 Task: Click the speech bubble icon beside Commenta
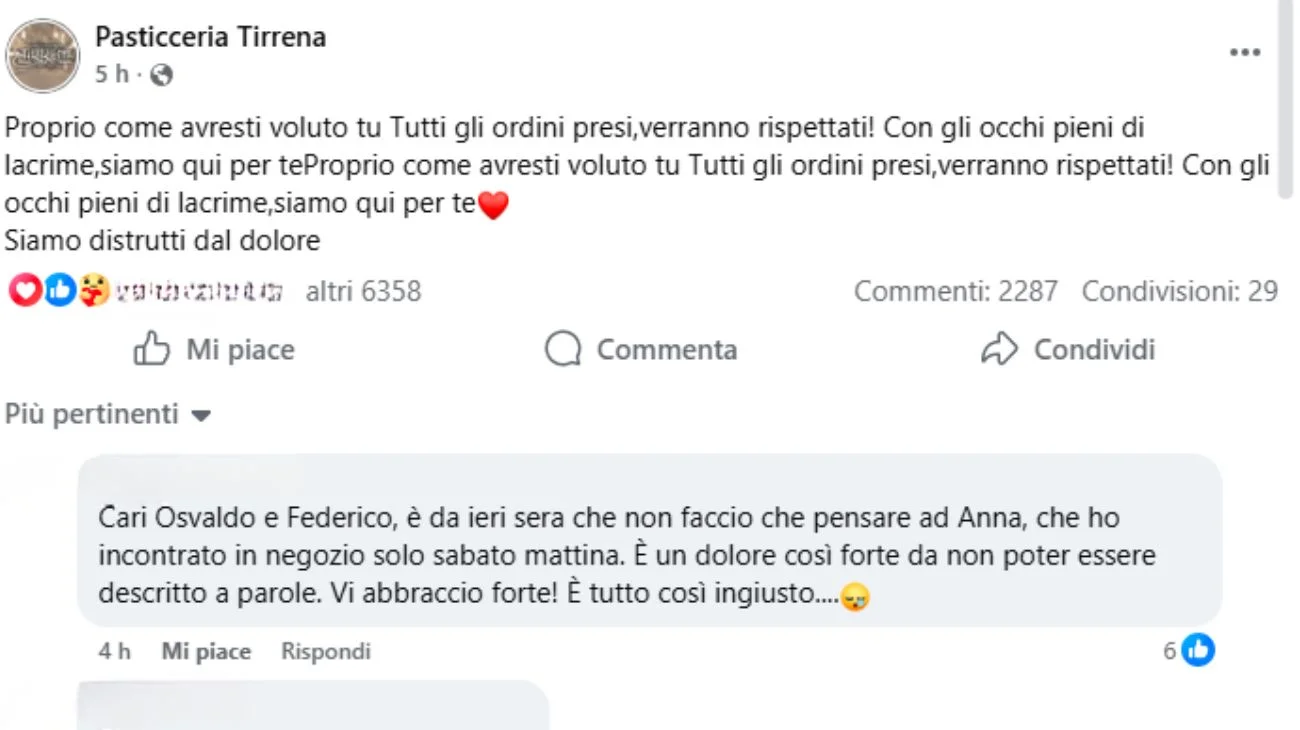pyautogui.click(x=565, y=349)
